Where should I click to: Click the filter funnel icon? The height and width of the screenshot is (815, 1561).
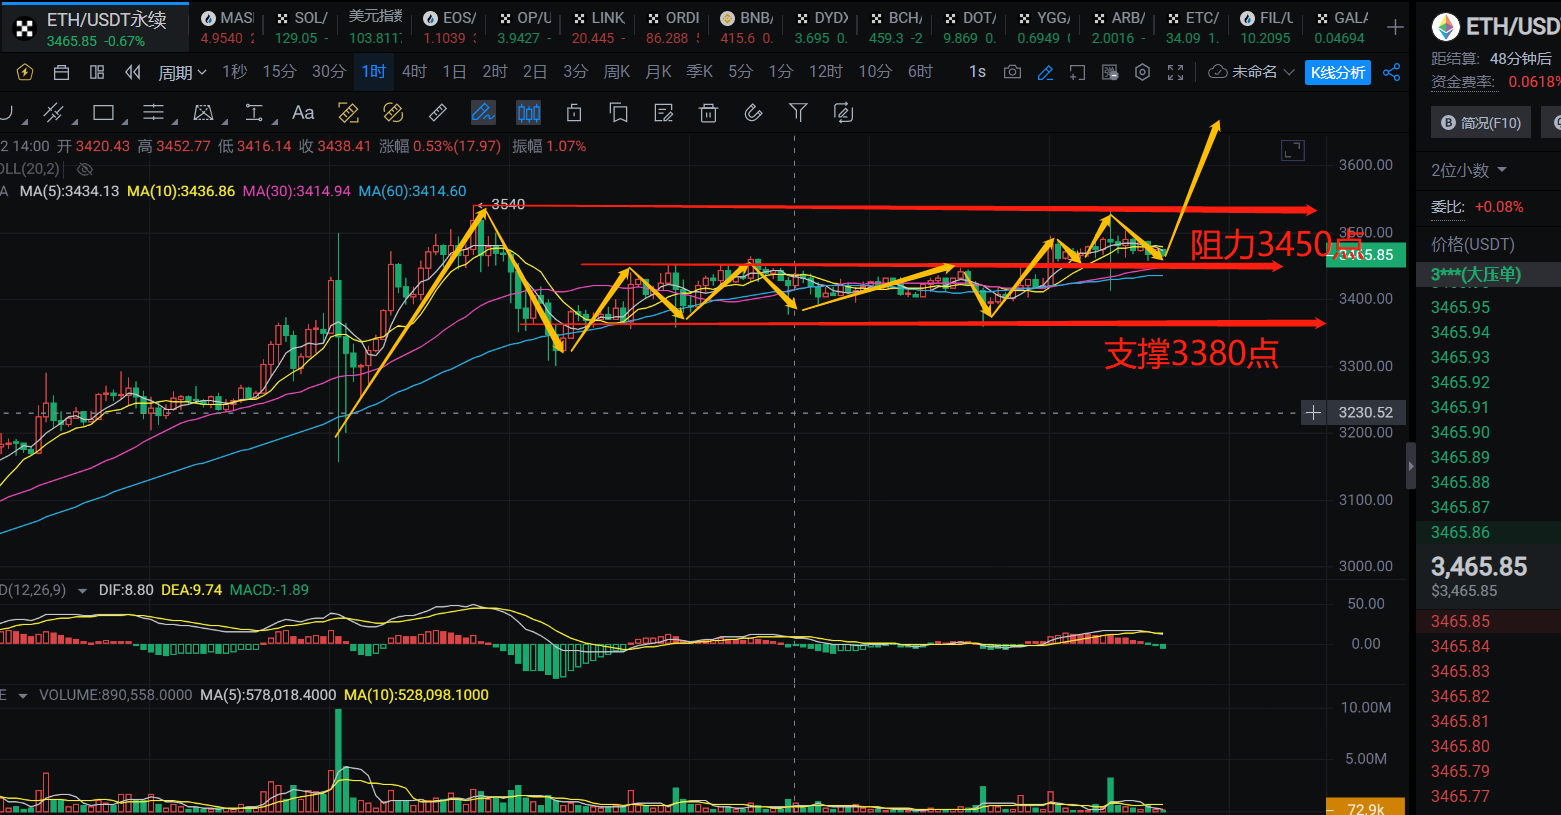798,113
